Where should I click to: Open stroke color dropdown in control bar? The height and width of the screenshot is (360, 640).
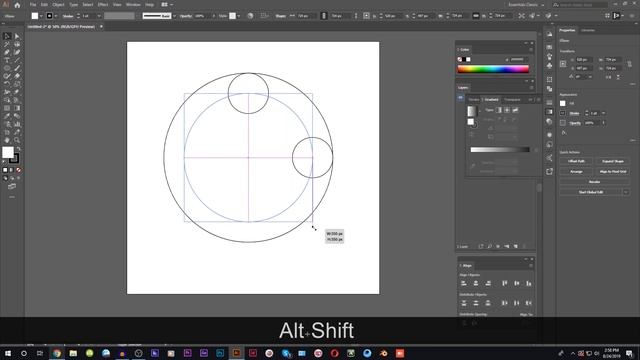pyautogui.click(x=56, y=16)
